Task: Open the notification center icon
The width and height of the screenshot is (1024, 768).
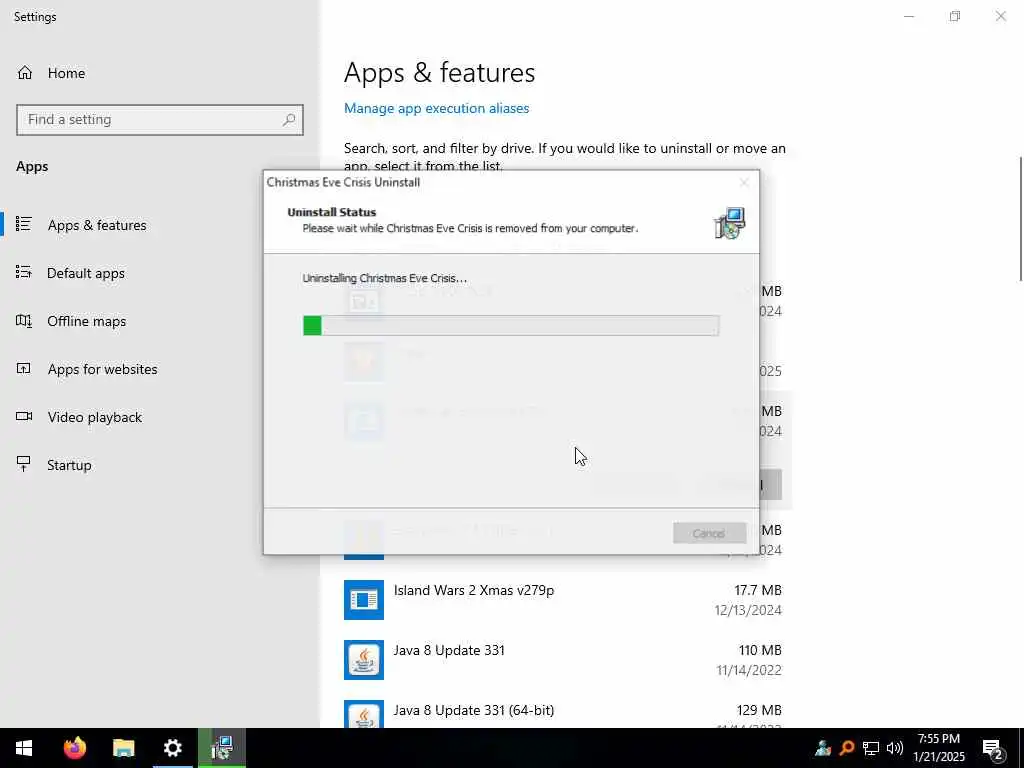Action: pyautogui.click(x=993, y=749)
